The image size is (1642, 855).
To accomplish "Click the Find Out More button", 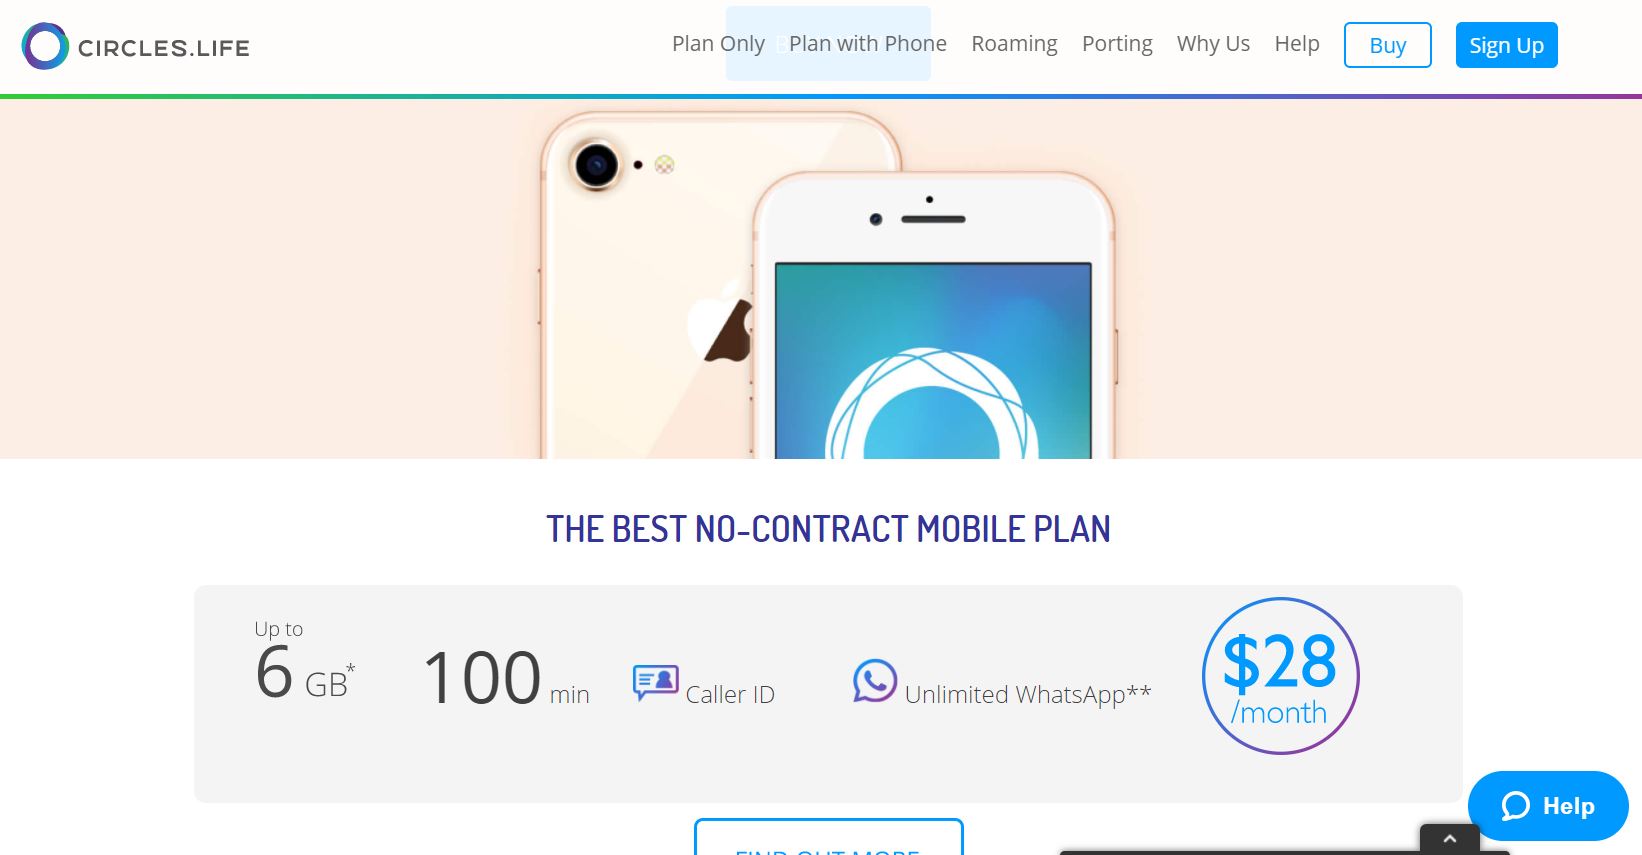I will click(x=829, y=838).
